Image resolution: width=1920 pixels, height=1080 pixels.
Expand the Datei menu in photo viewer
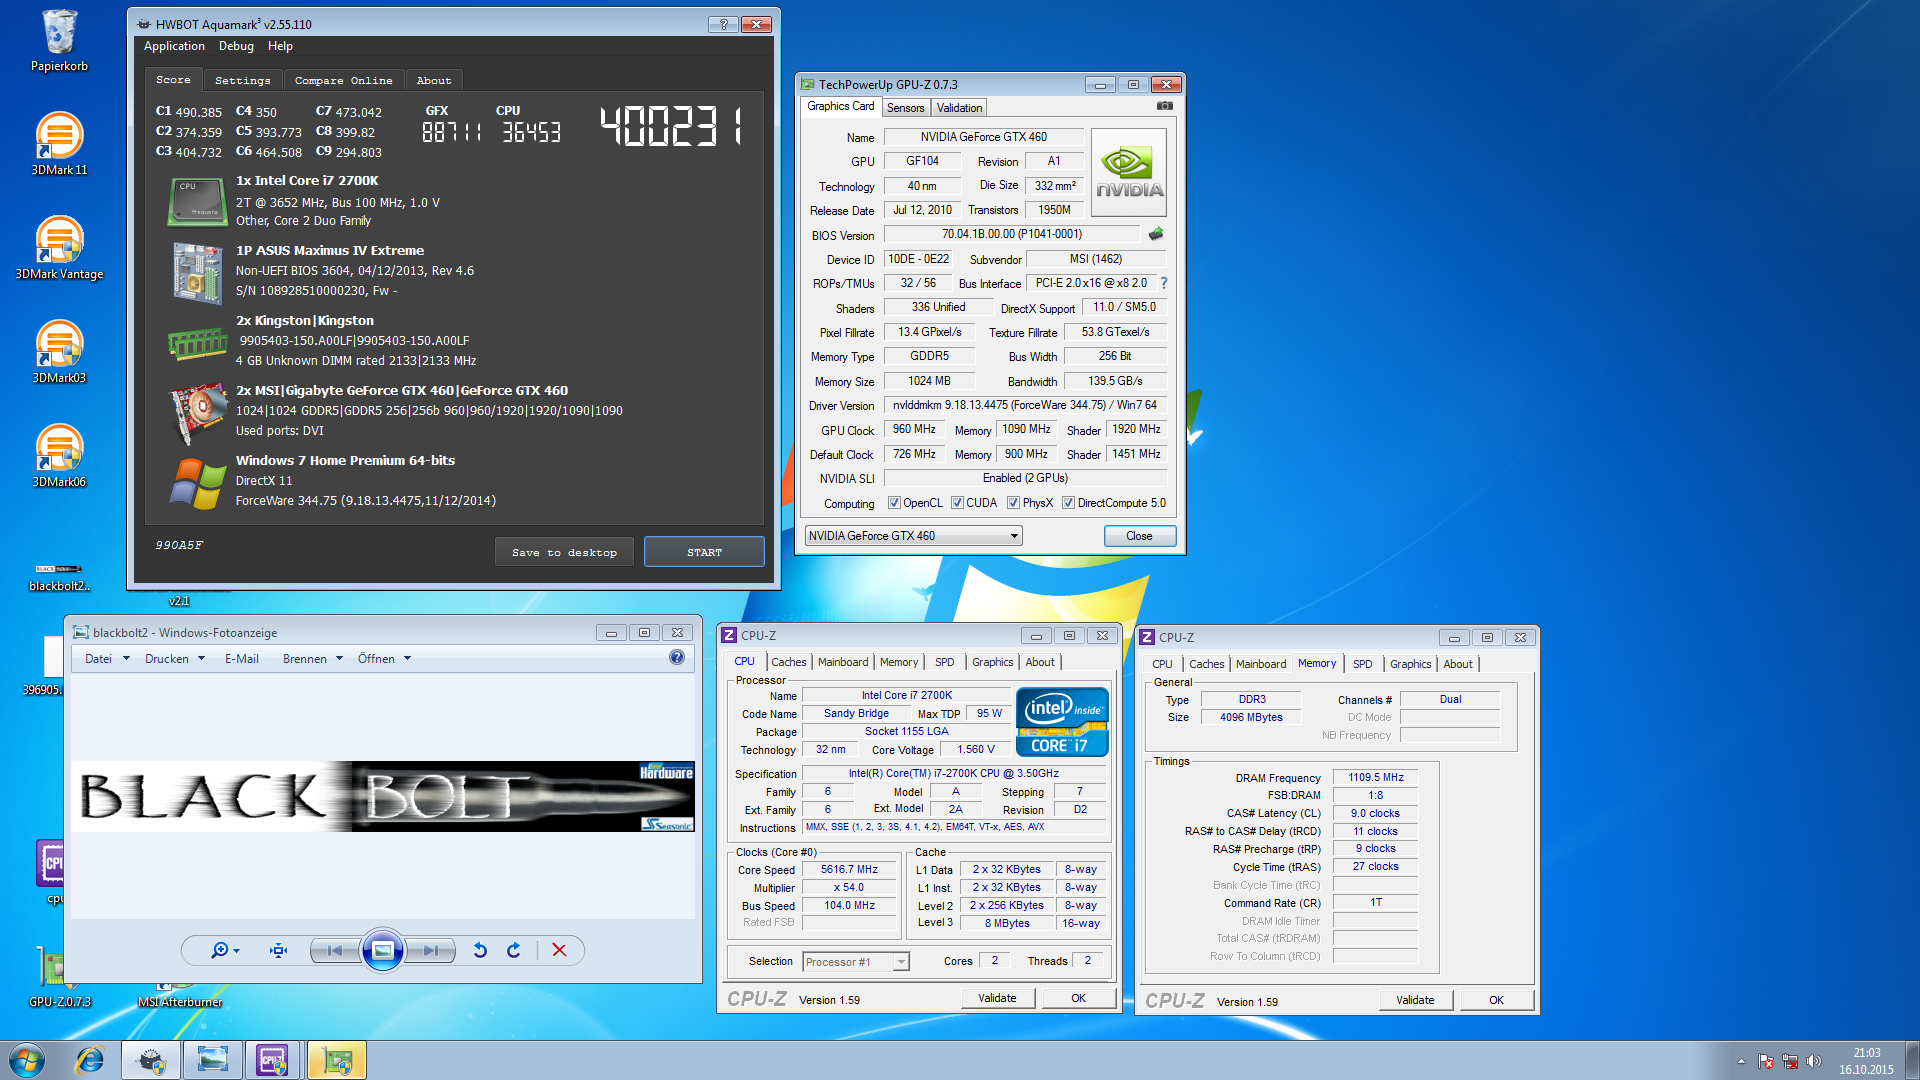click(x=107, y=659)
